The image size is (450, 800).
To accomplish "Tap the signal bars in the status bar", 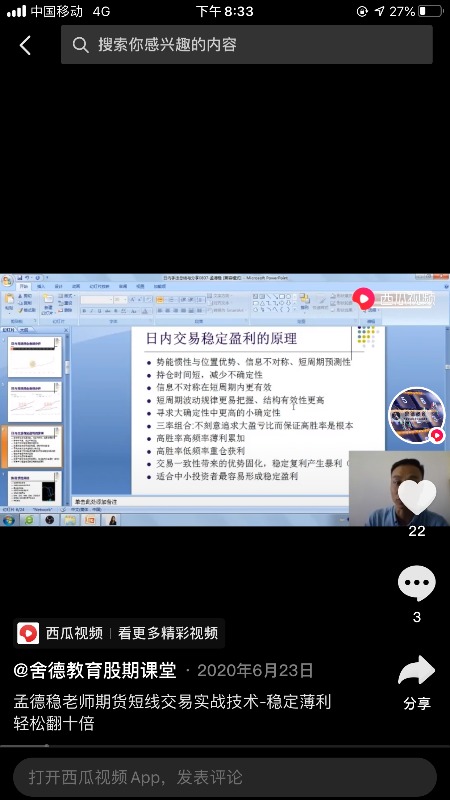I will point(16,11).
